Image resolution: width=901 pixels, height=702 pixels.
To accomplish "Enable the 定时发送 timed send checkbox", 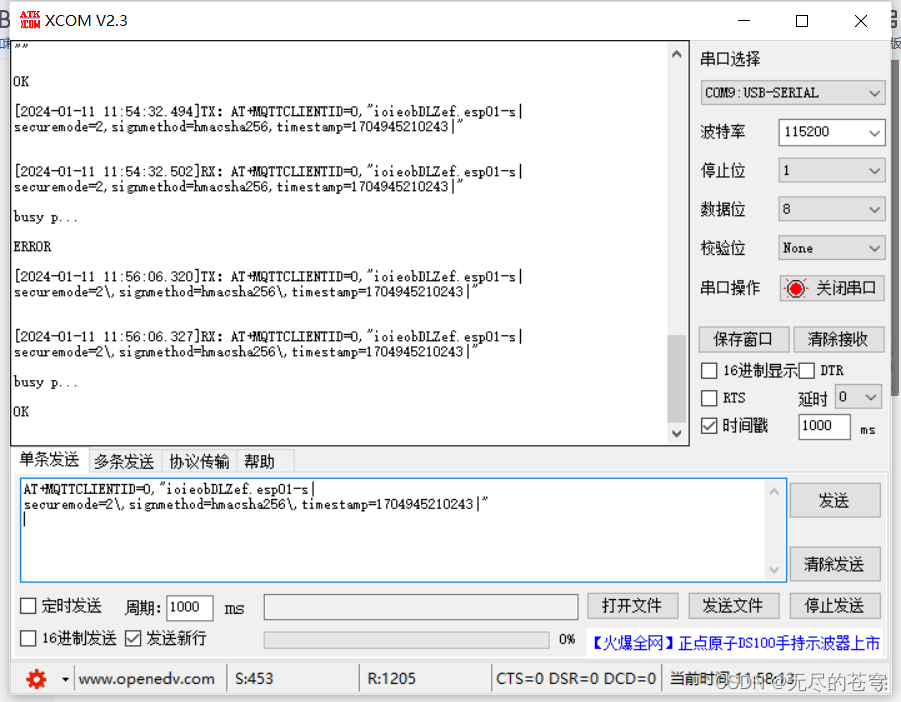I will click(28, 605).
